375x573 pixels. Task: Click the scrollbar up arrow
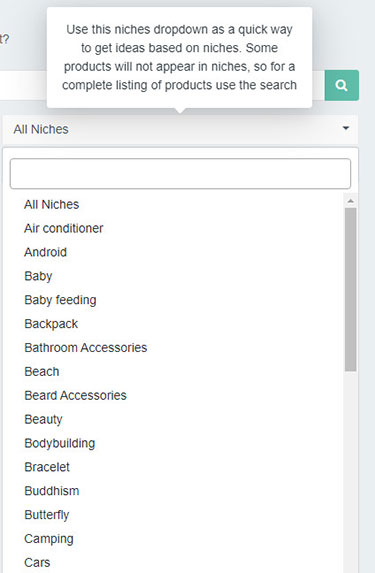351,201
